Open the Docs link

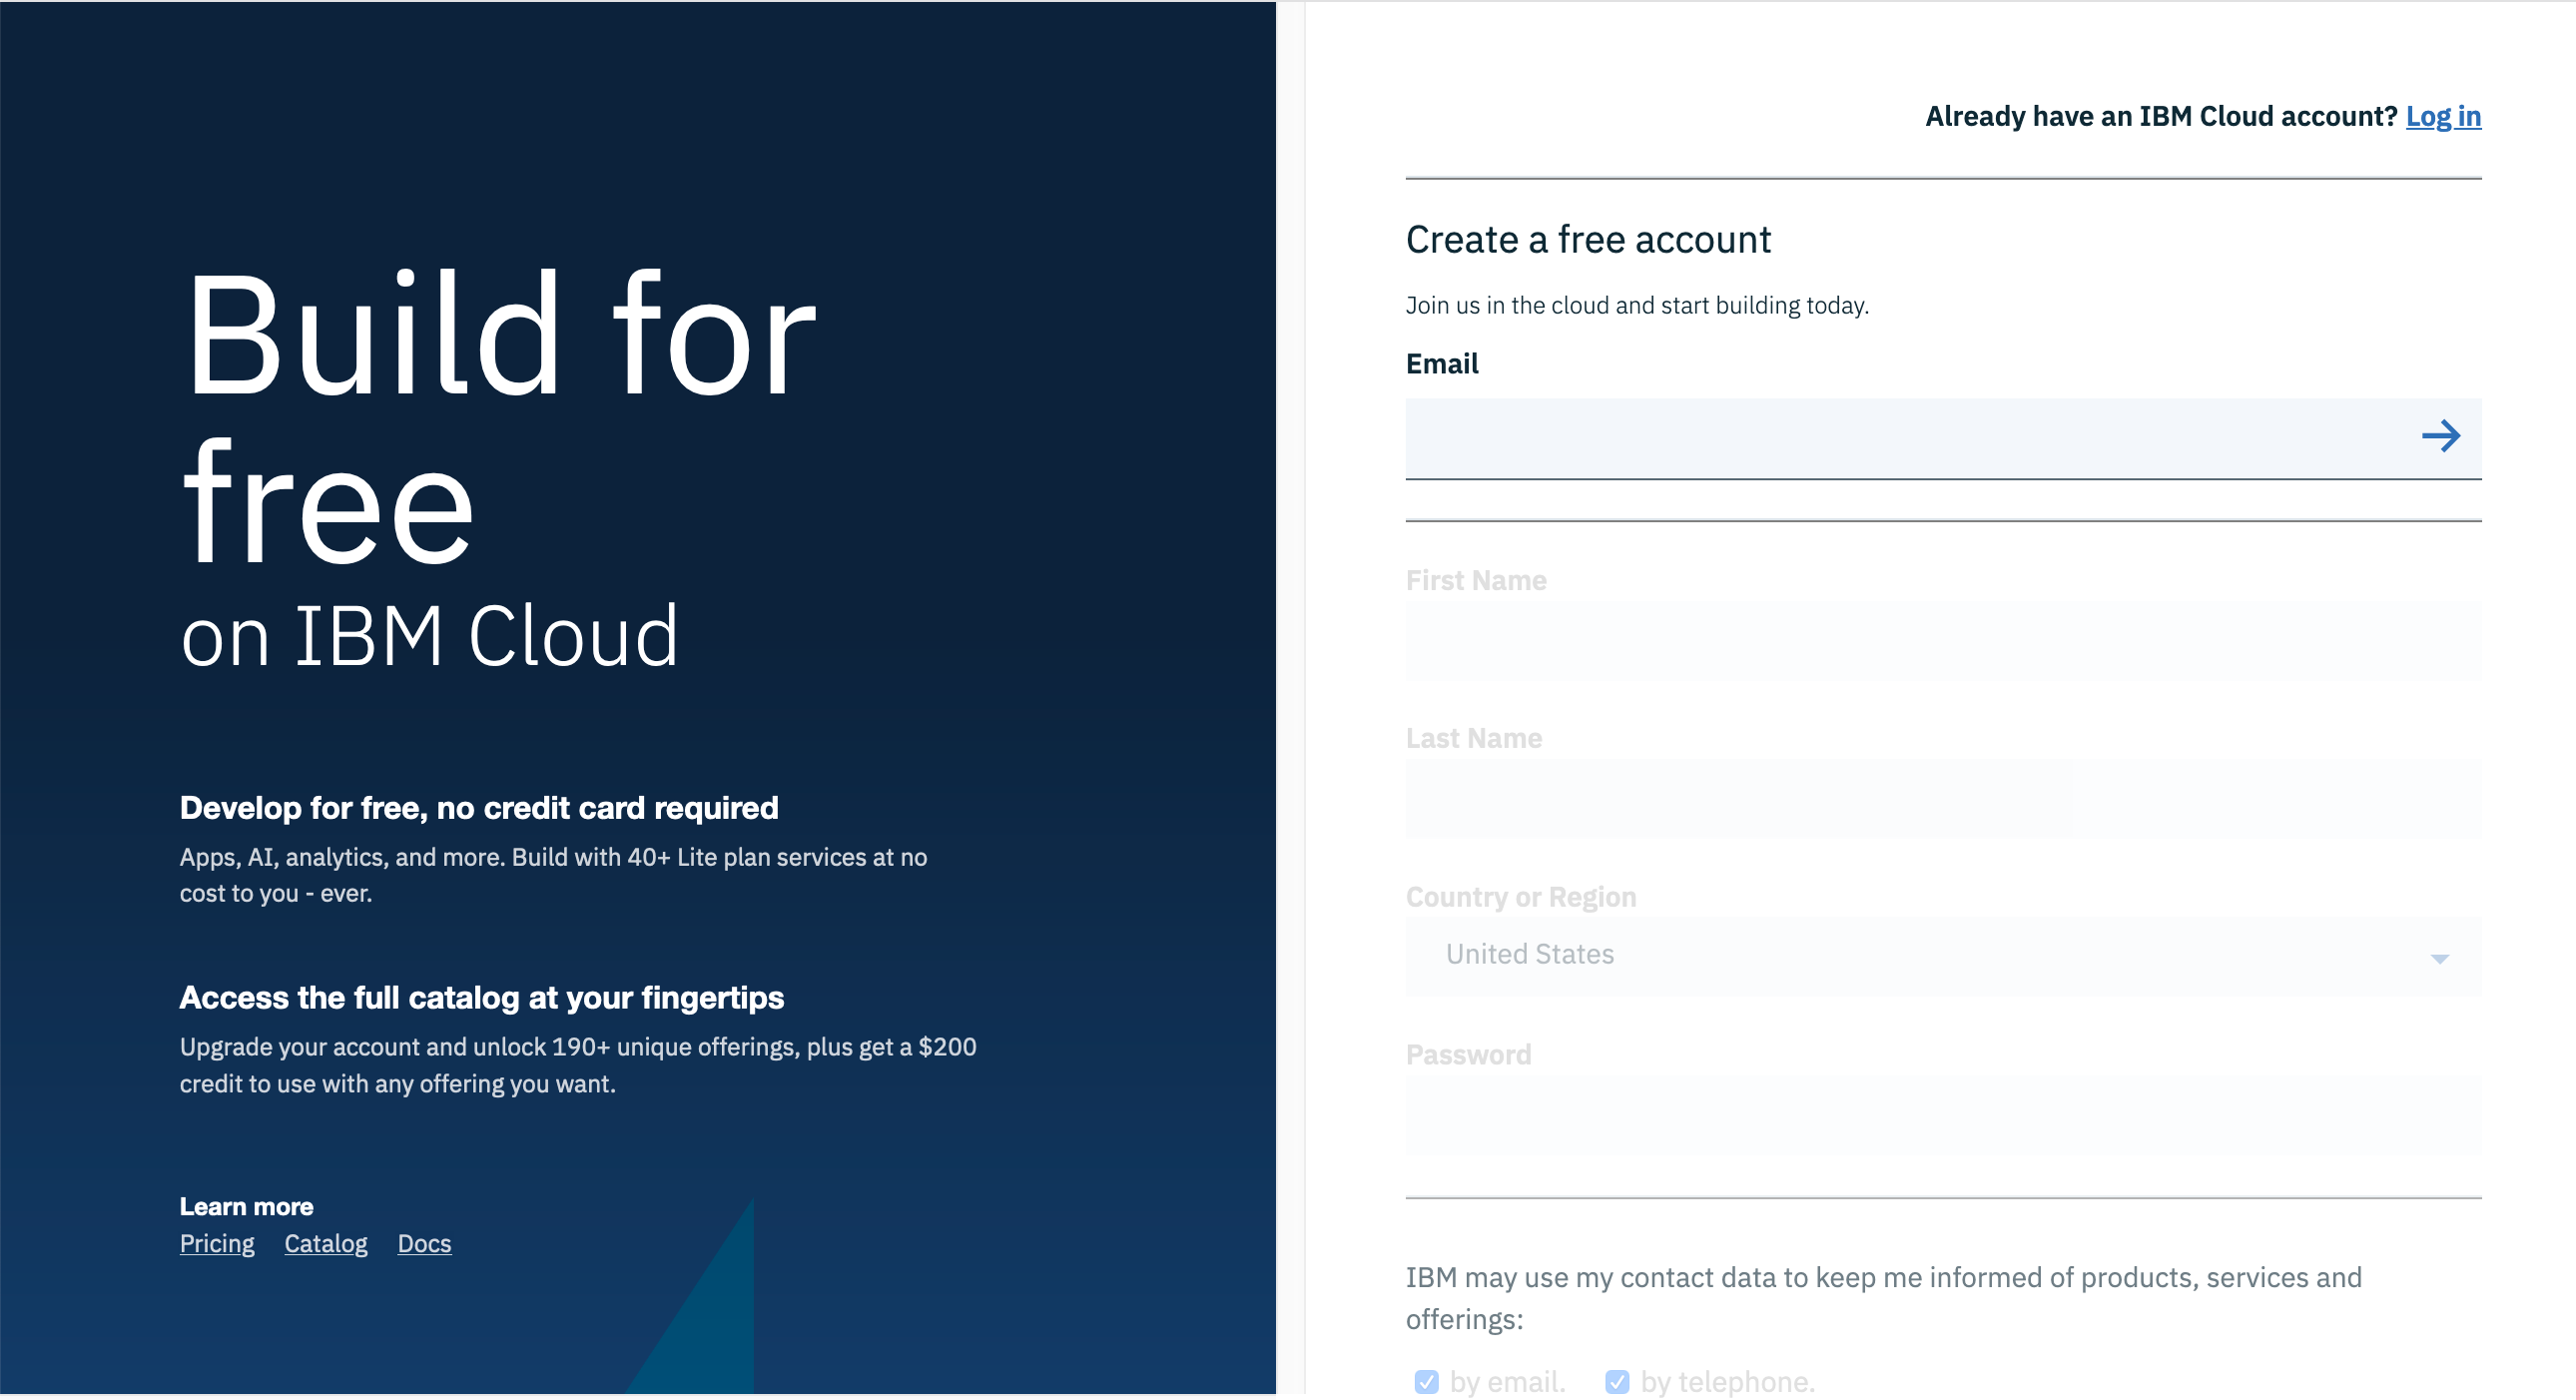424,1244
